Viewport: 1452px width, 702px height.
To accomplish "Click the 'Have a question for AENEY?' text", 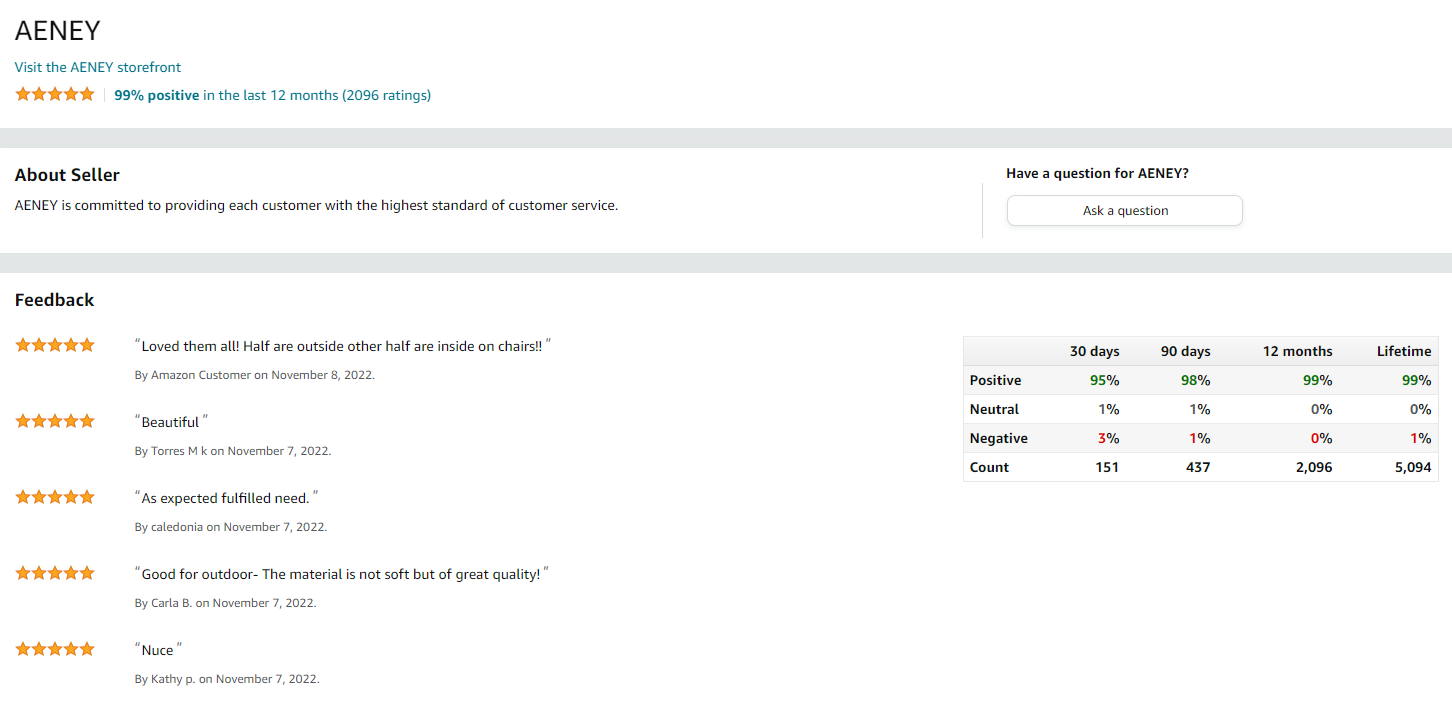I will 1097,173.
